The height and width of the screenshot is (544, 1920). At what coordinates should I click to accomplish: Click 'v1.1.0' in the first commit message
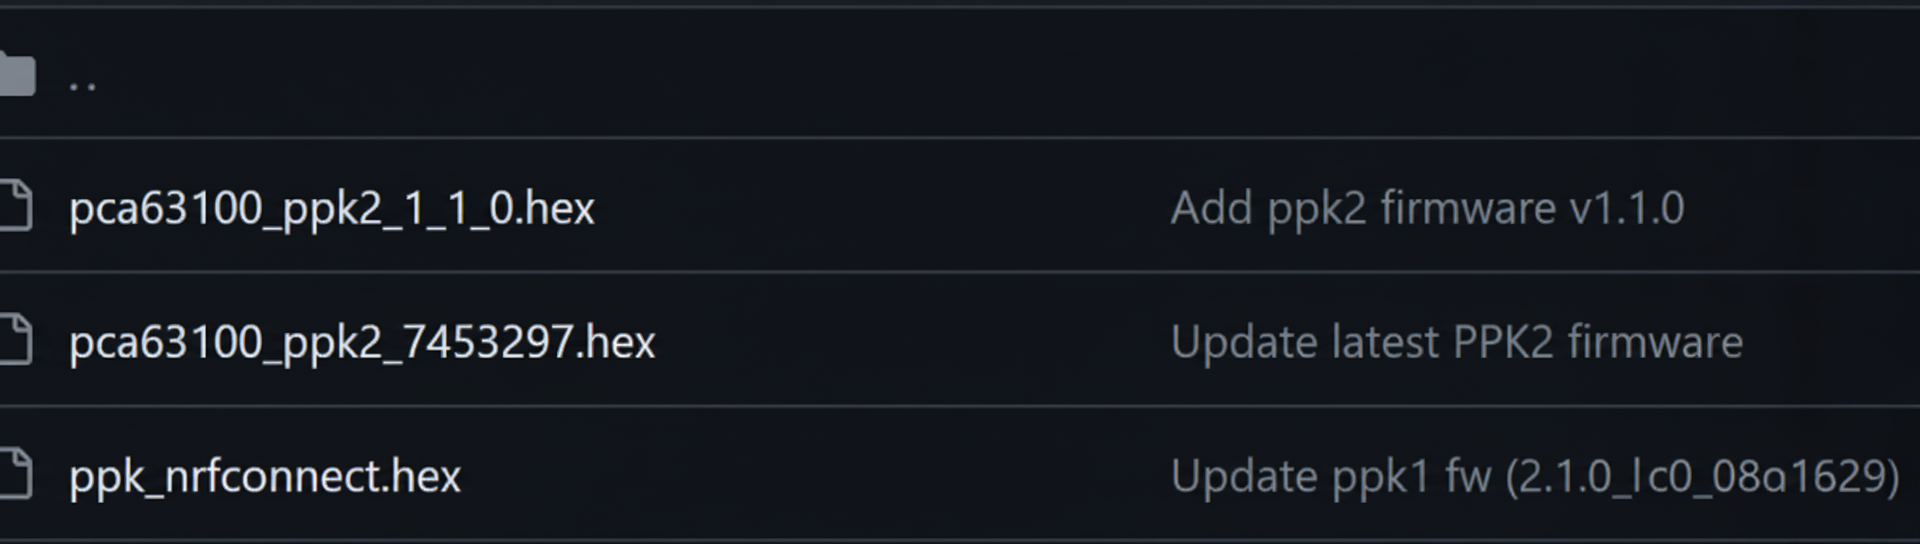click(x=1626, y=209)
